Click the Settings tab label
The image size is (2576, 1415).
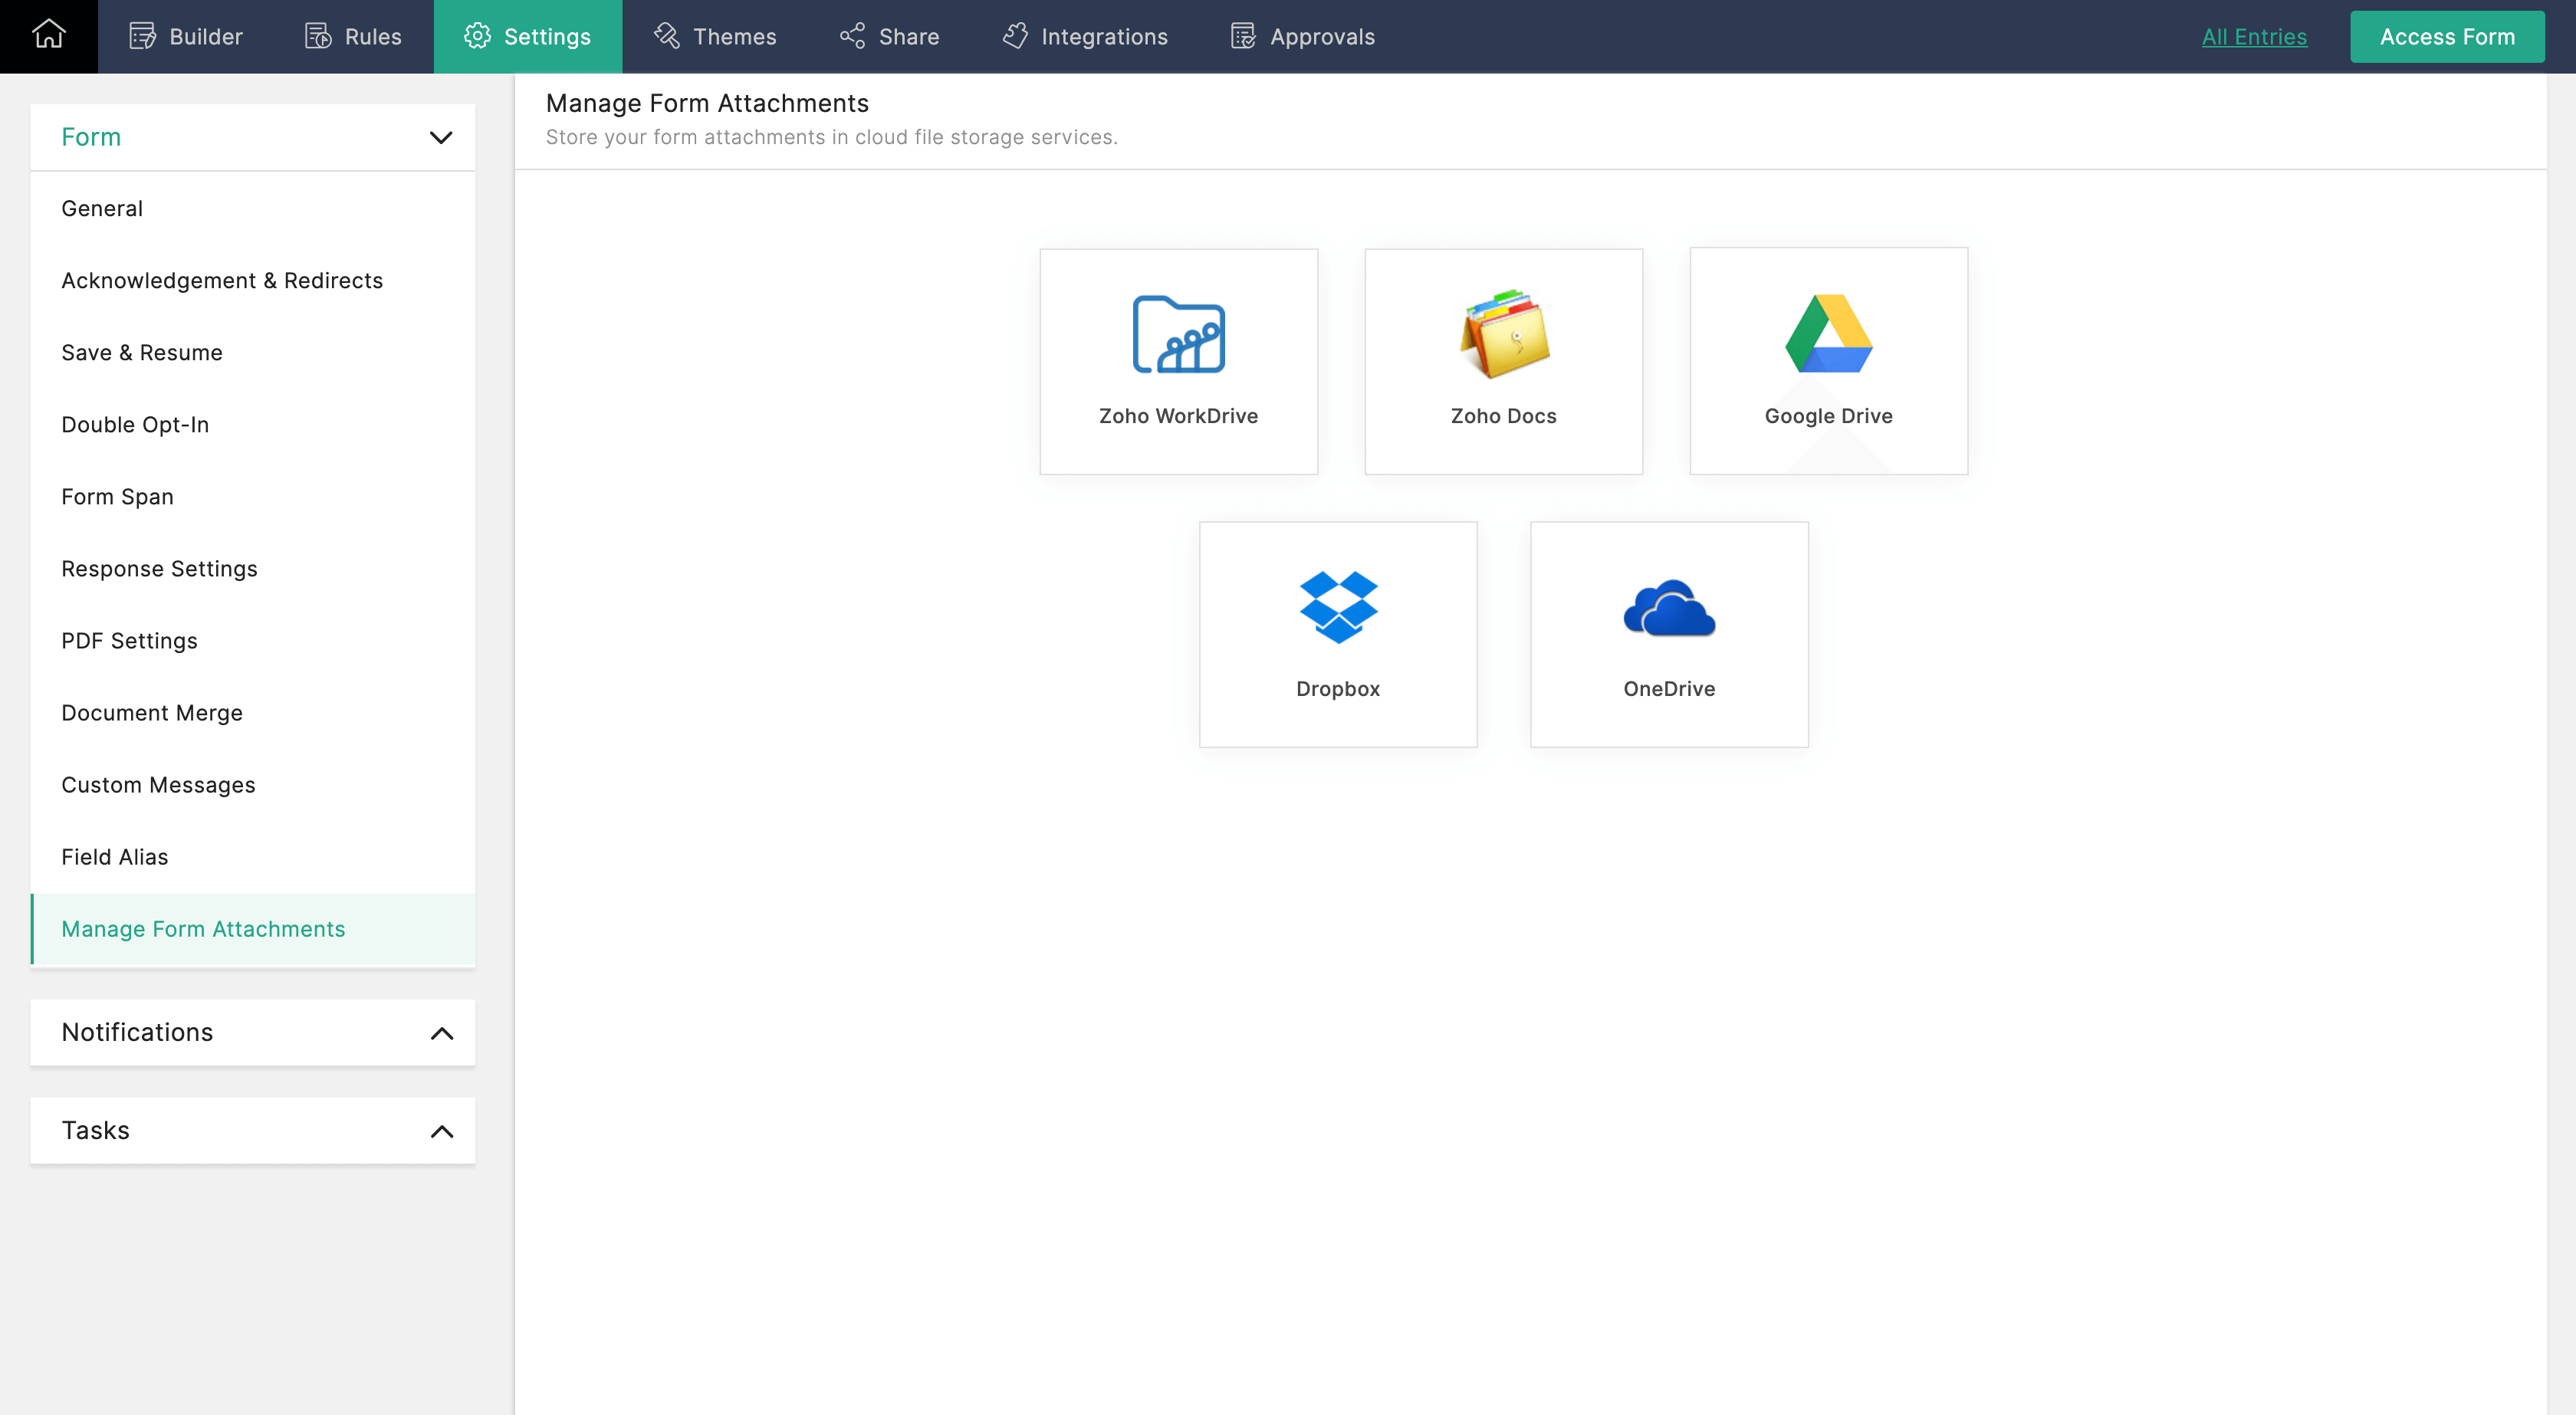(x=547, y=37)
